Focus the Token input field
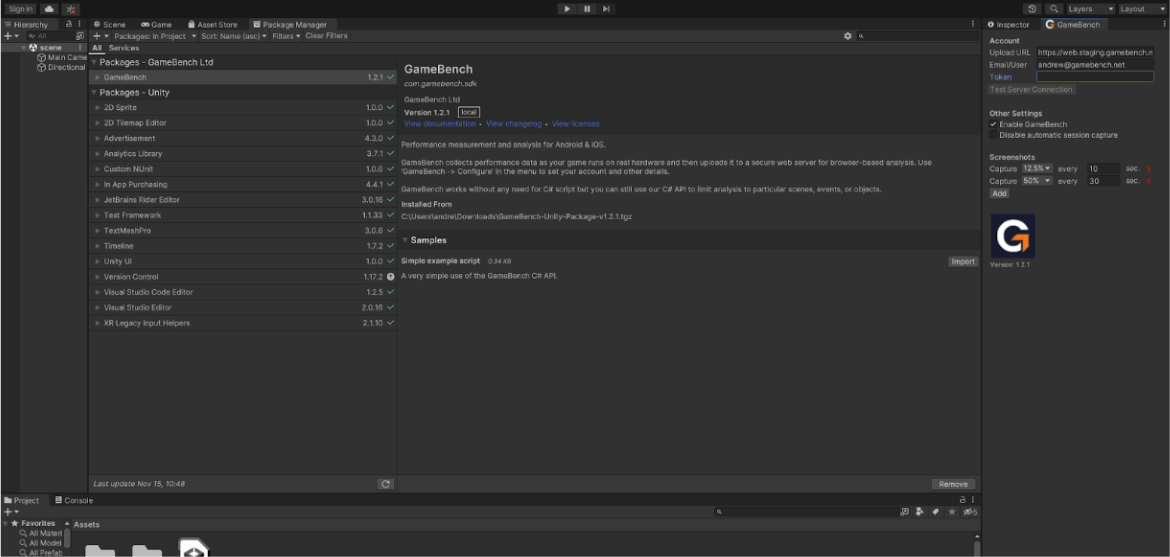 click(1095, 77)
